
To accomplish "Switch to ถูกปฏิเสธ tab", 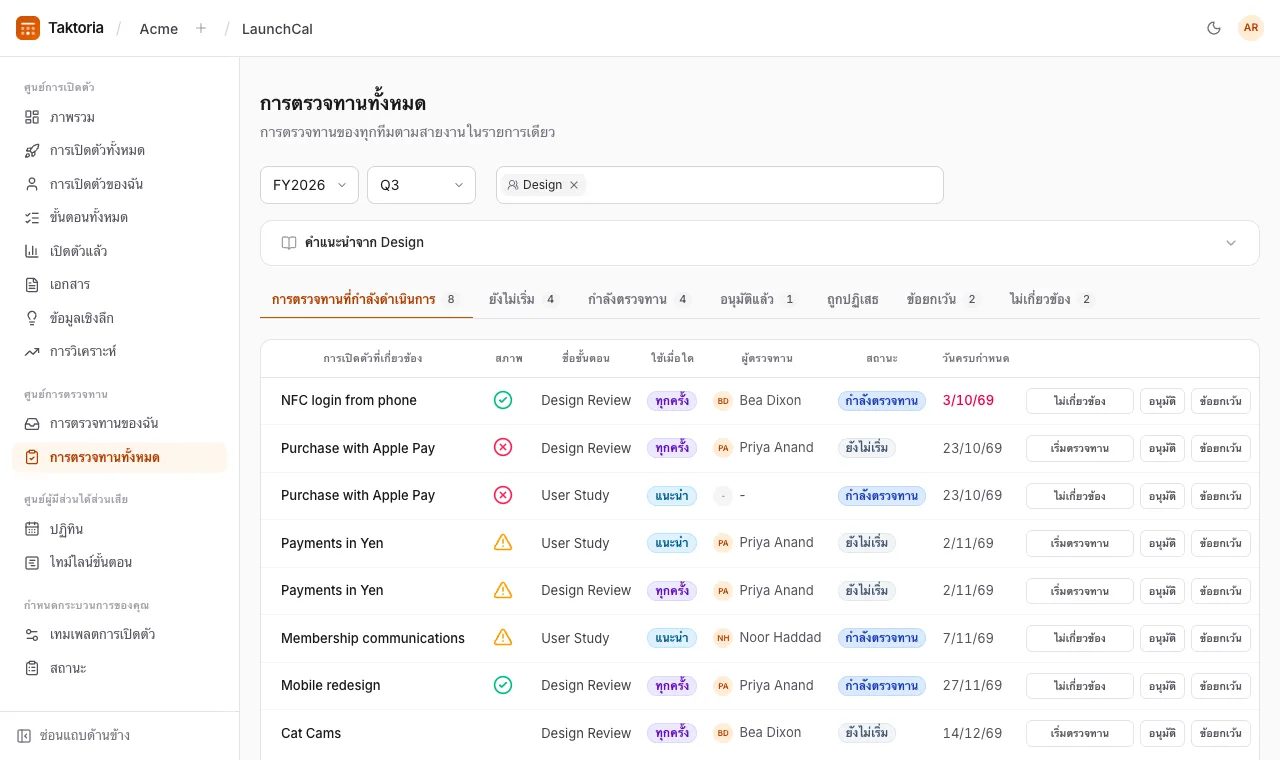I will click(x=853, y=299).
